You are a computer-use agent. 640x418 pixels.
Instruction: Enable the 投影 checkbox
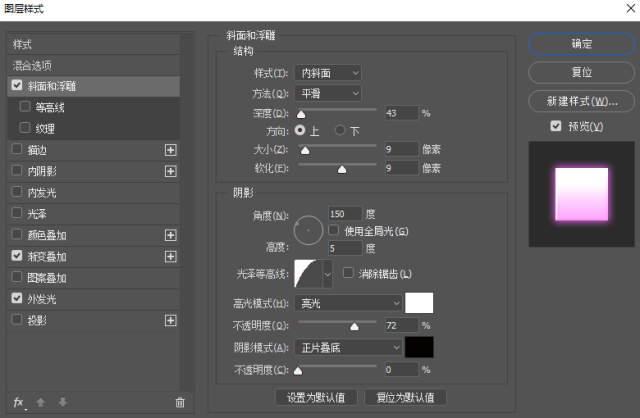(17, 319)
